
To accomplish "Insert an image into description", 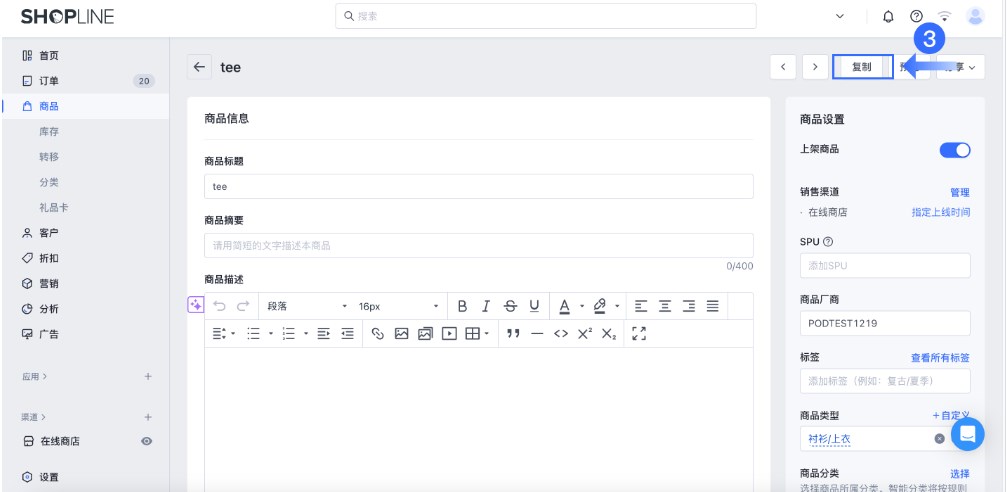I will [x=401, y=334].
